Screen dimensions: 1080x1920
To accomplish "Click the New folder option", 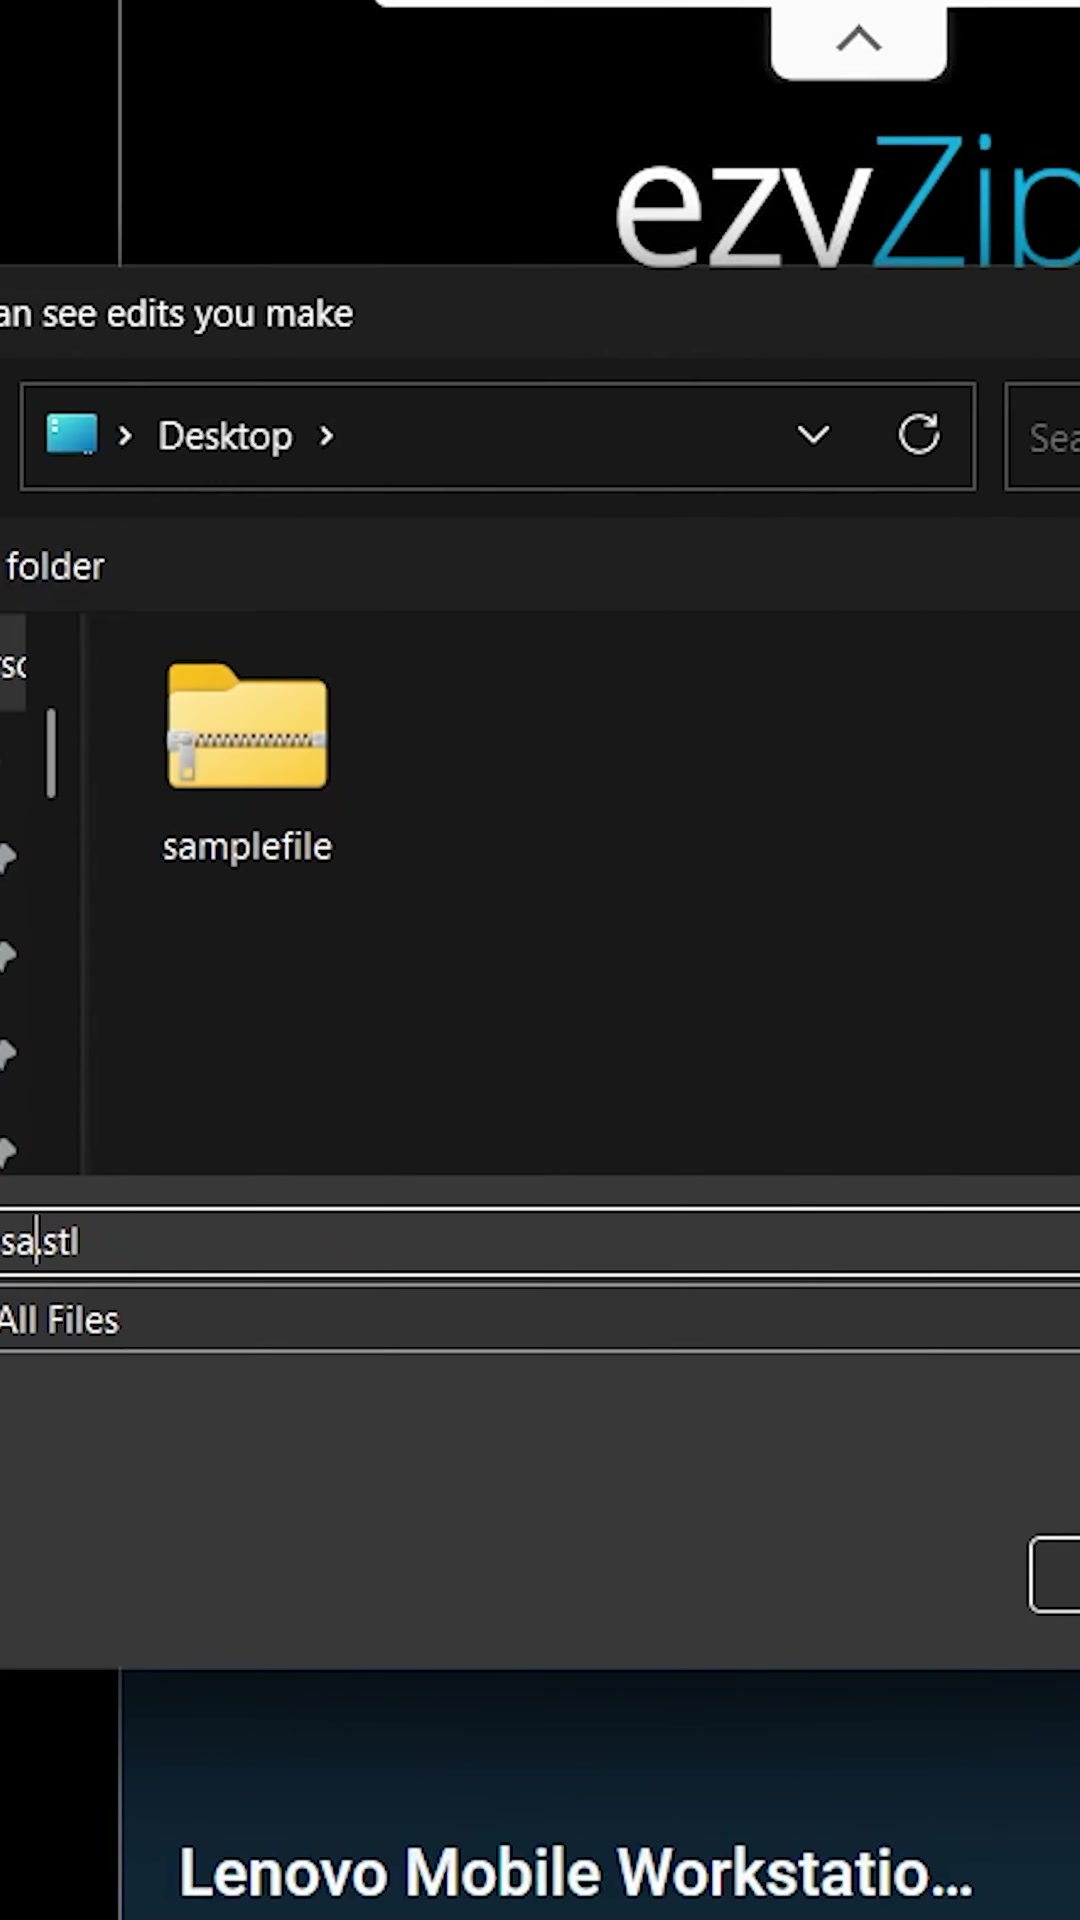I will pyautogui.click(x=54, y=566).
